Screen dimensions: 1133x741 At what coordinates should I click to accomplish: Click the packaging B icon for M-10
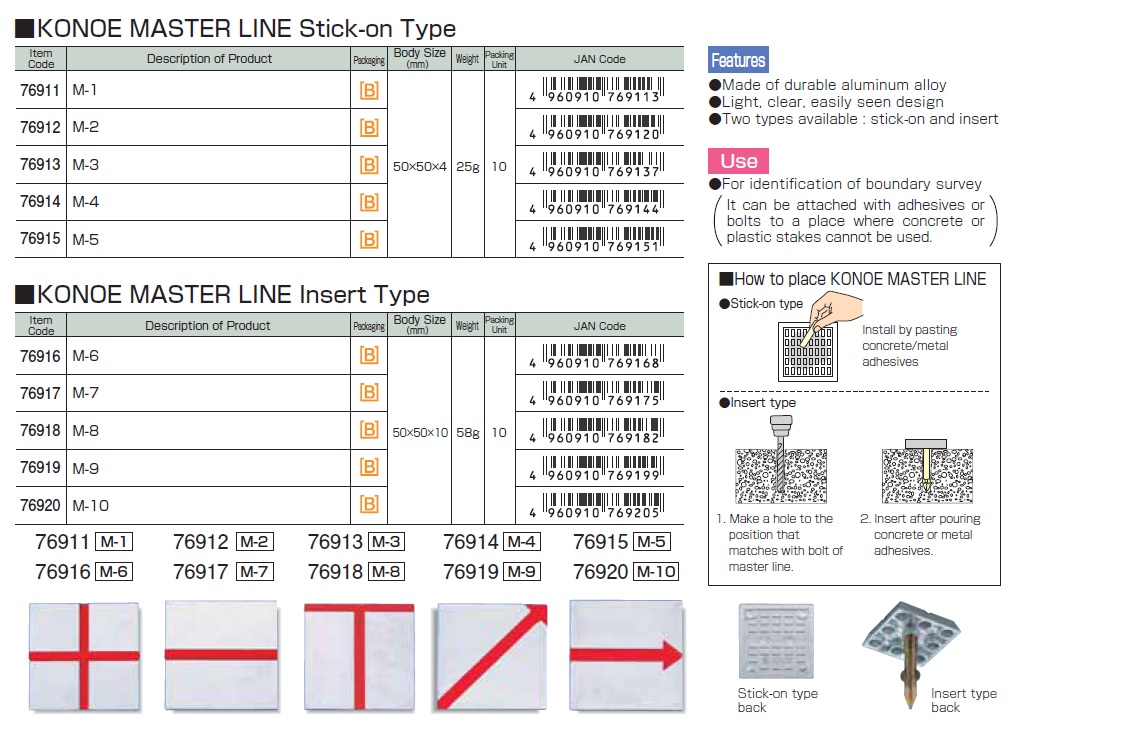[368, 505]
